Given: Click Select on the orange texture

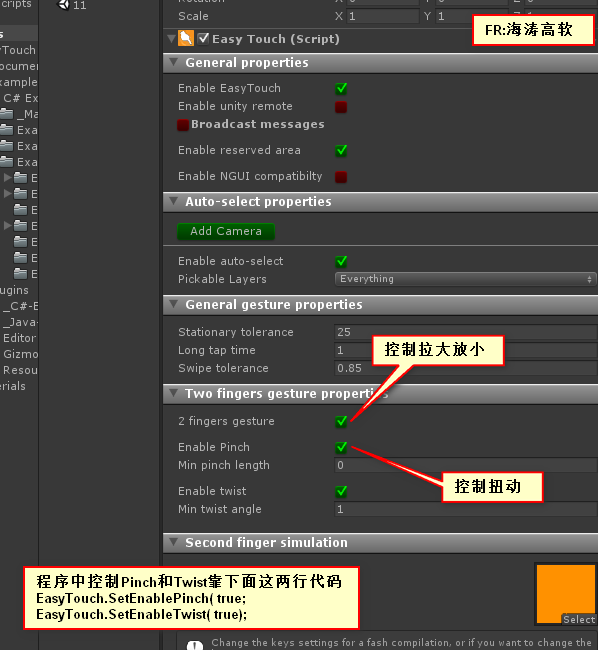Looking at the screenshot, I should click(x=579, y=619).
